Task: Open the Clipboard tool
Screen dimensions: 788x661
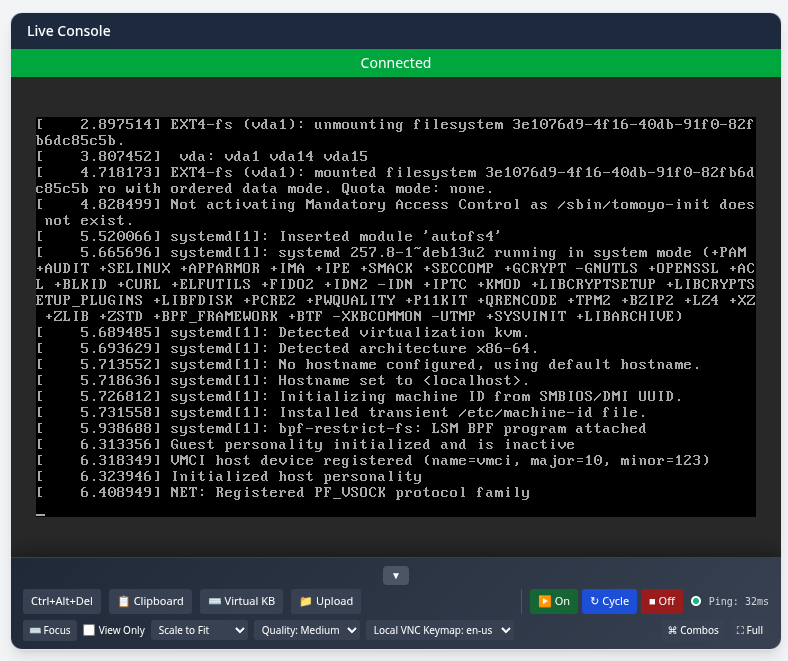Action: click(x=151, y=601)
